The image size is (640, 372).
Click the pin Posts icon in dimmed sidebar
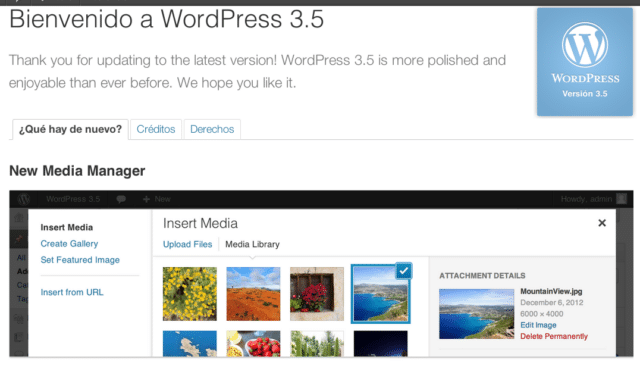[19, 238]
